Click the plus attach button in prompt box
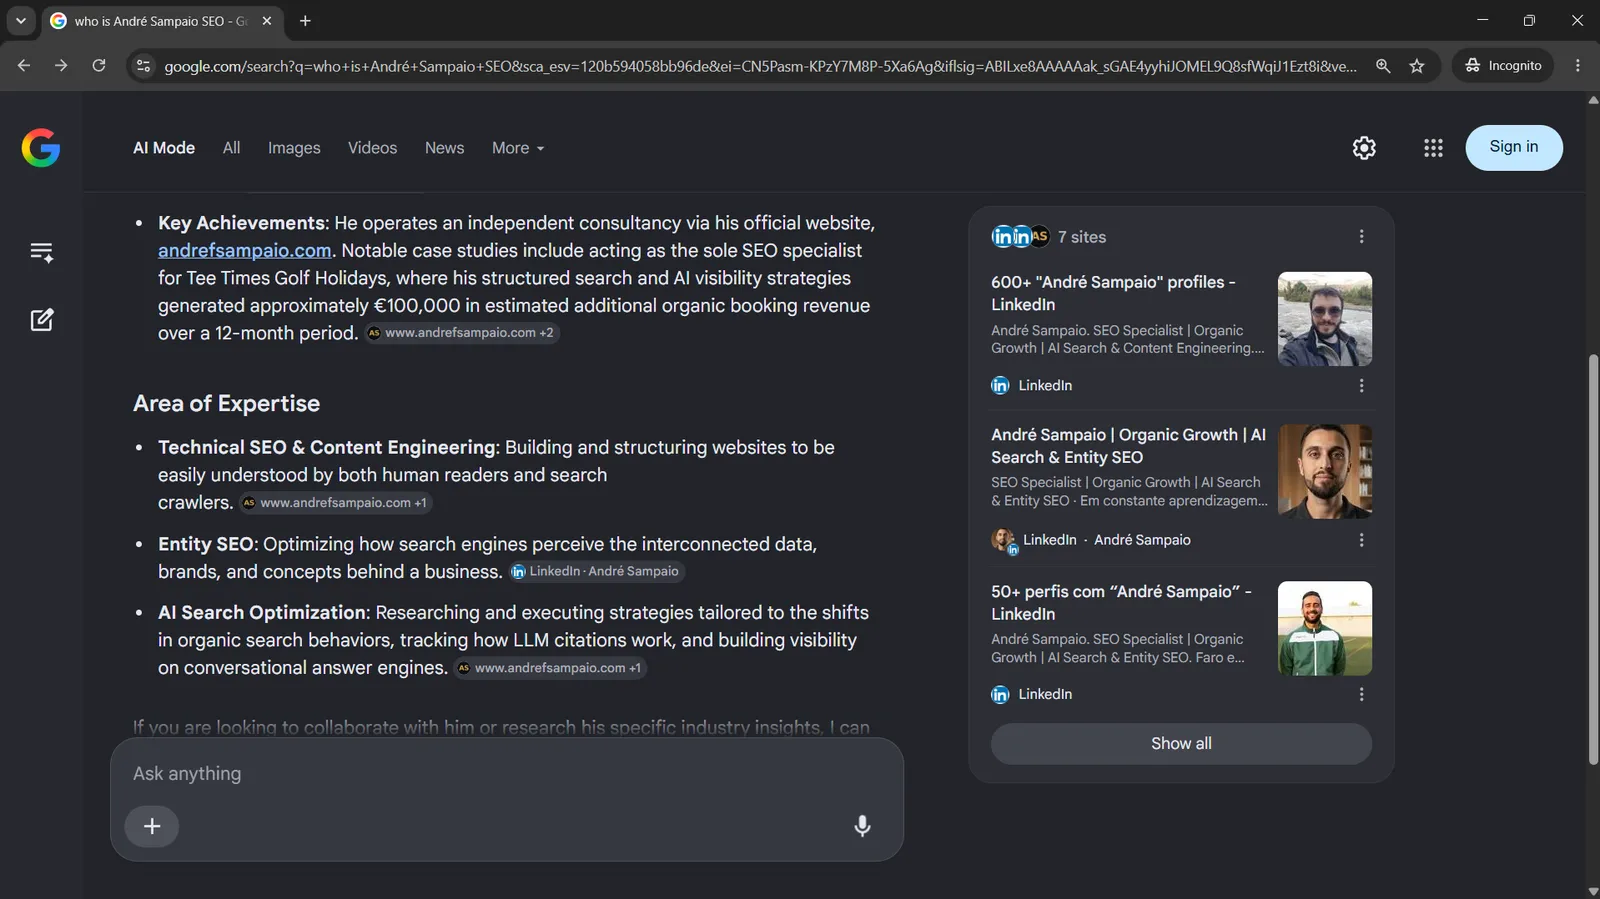Screen dimensions: 1600x899 (x=152, y=826)
